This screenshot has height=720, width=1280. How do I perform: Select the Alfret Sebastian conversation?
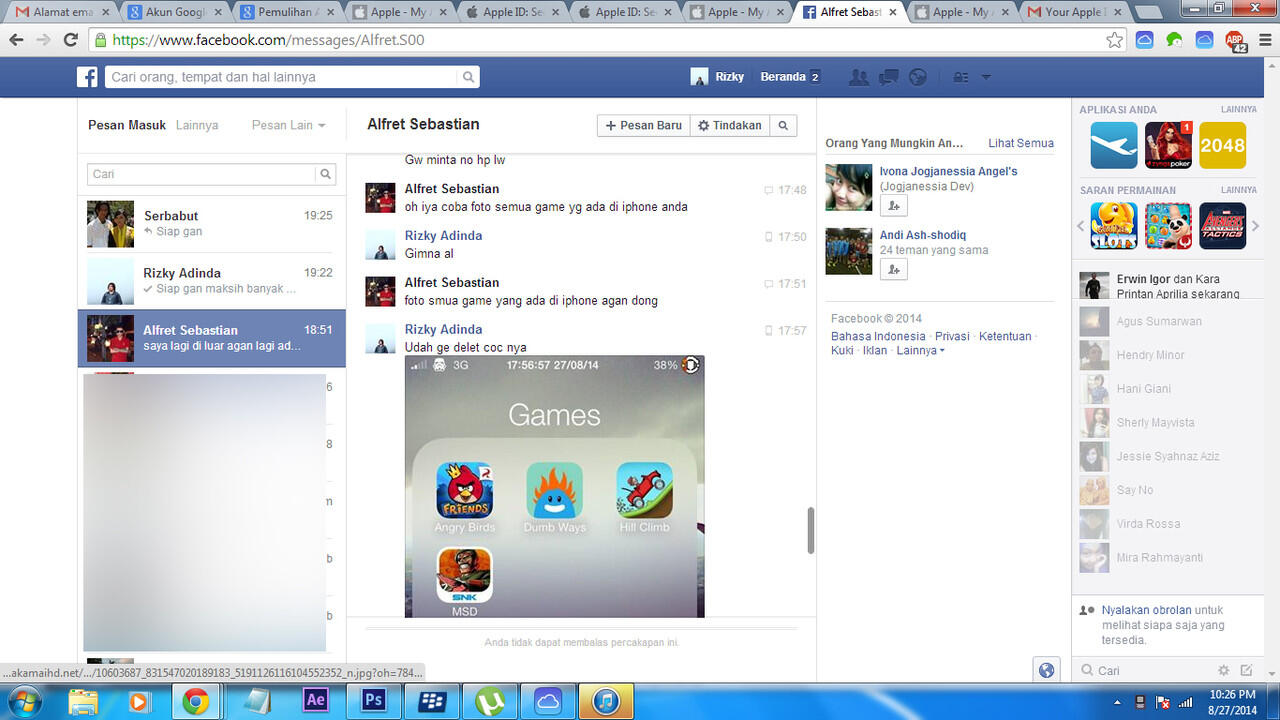click(212, 338)
